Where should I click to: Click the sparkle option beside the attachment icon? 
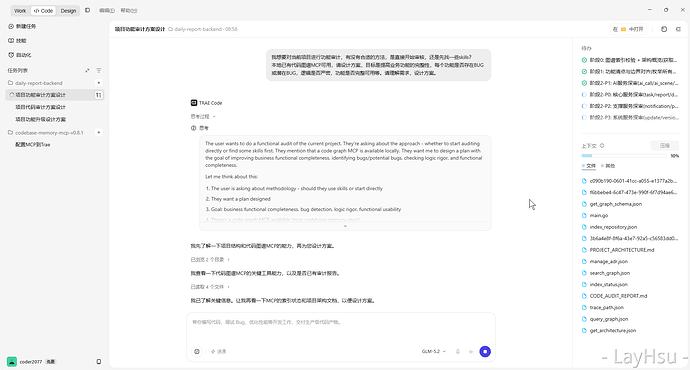pyautogui.click(x=218, y=352)
